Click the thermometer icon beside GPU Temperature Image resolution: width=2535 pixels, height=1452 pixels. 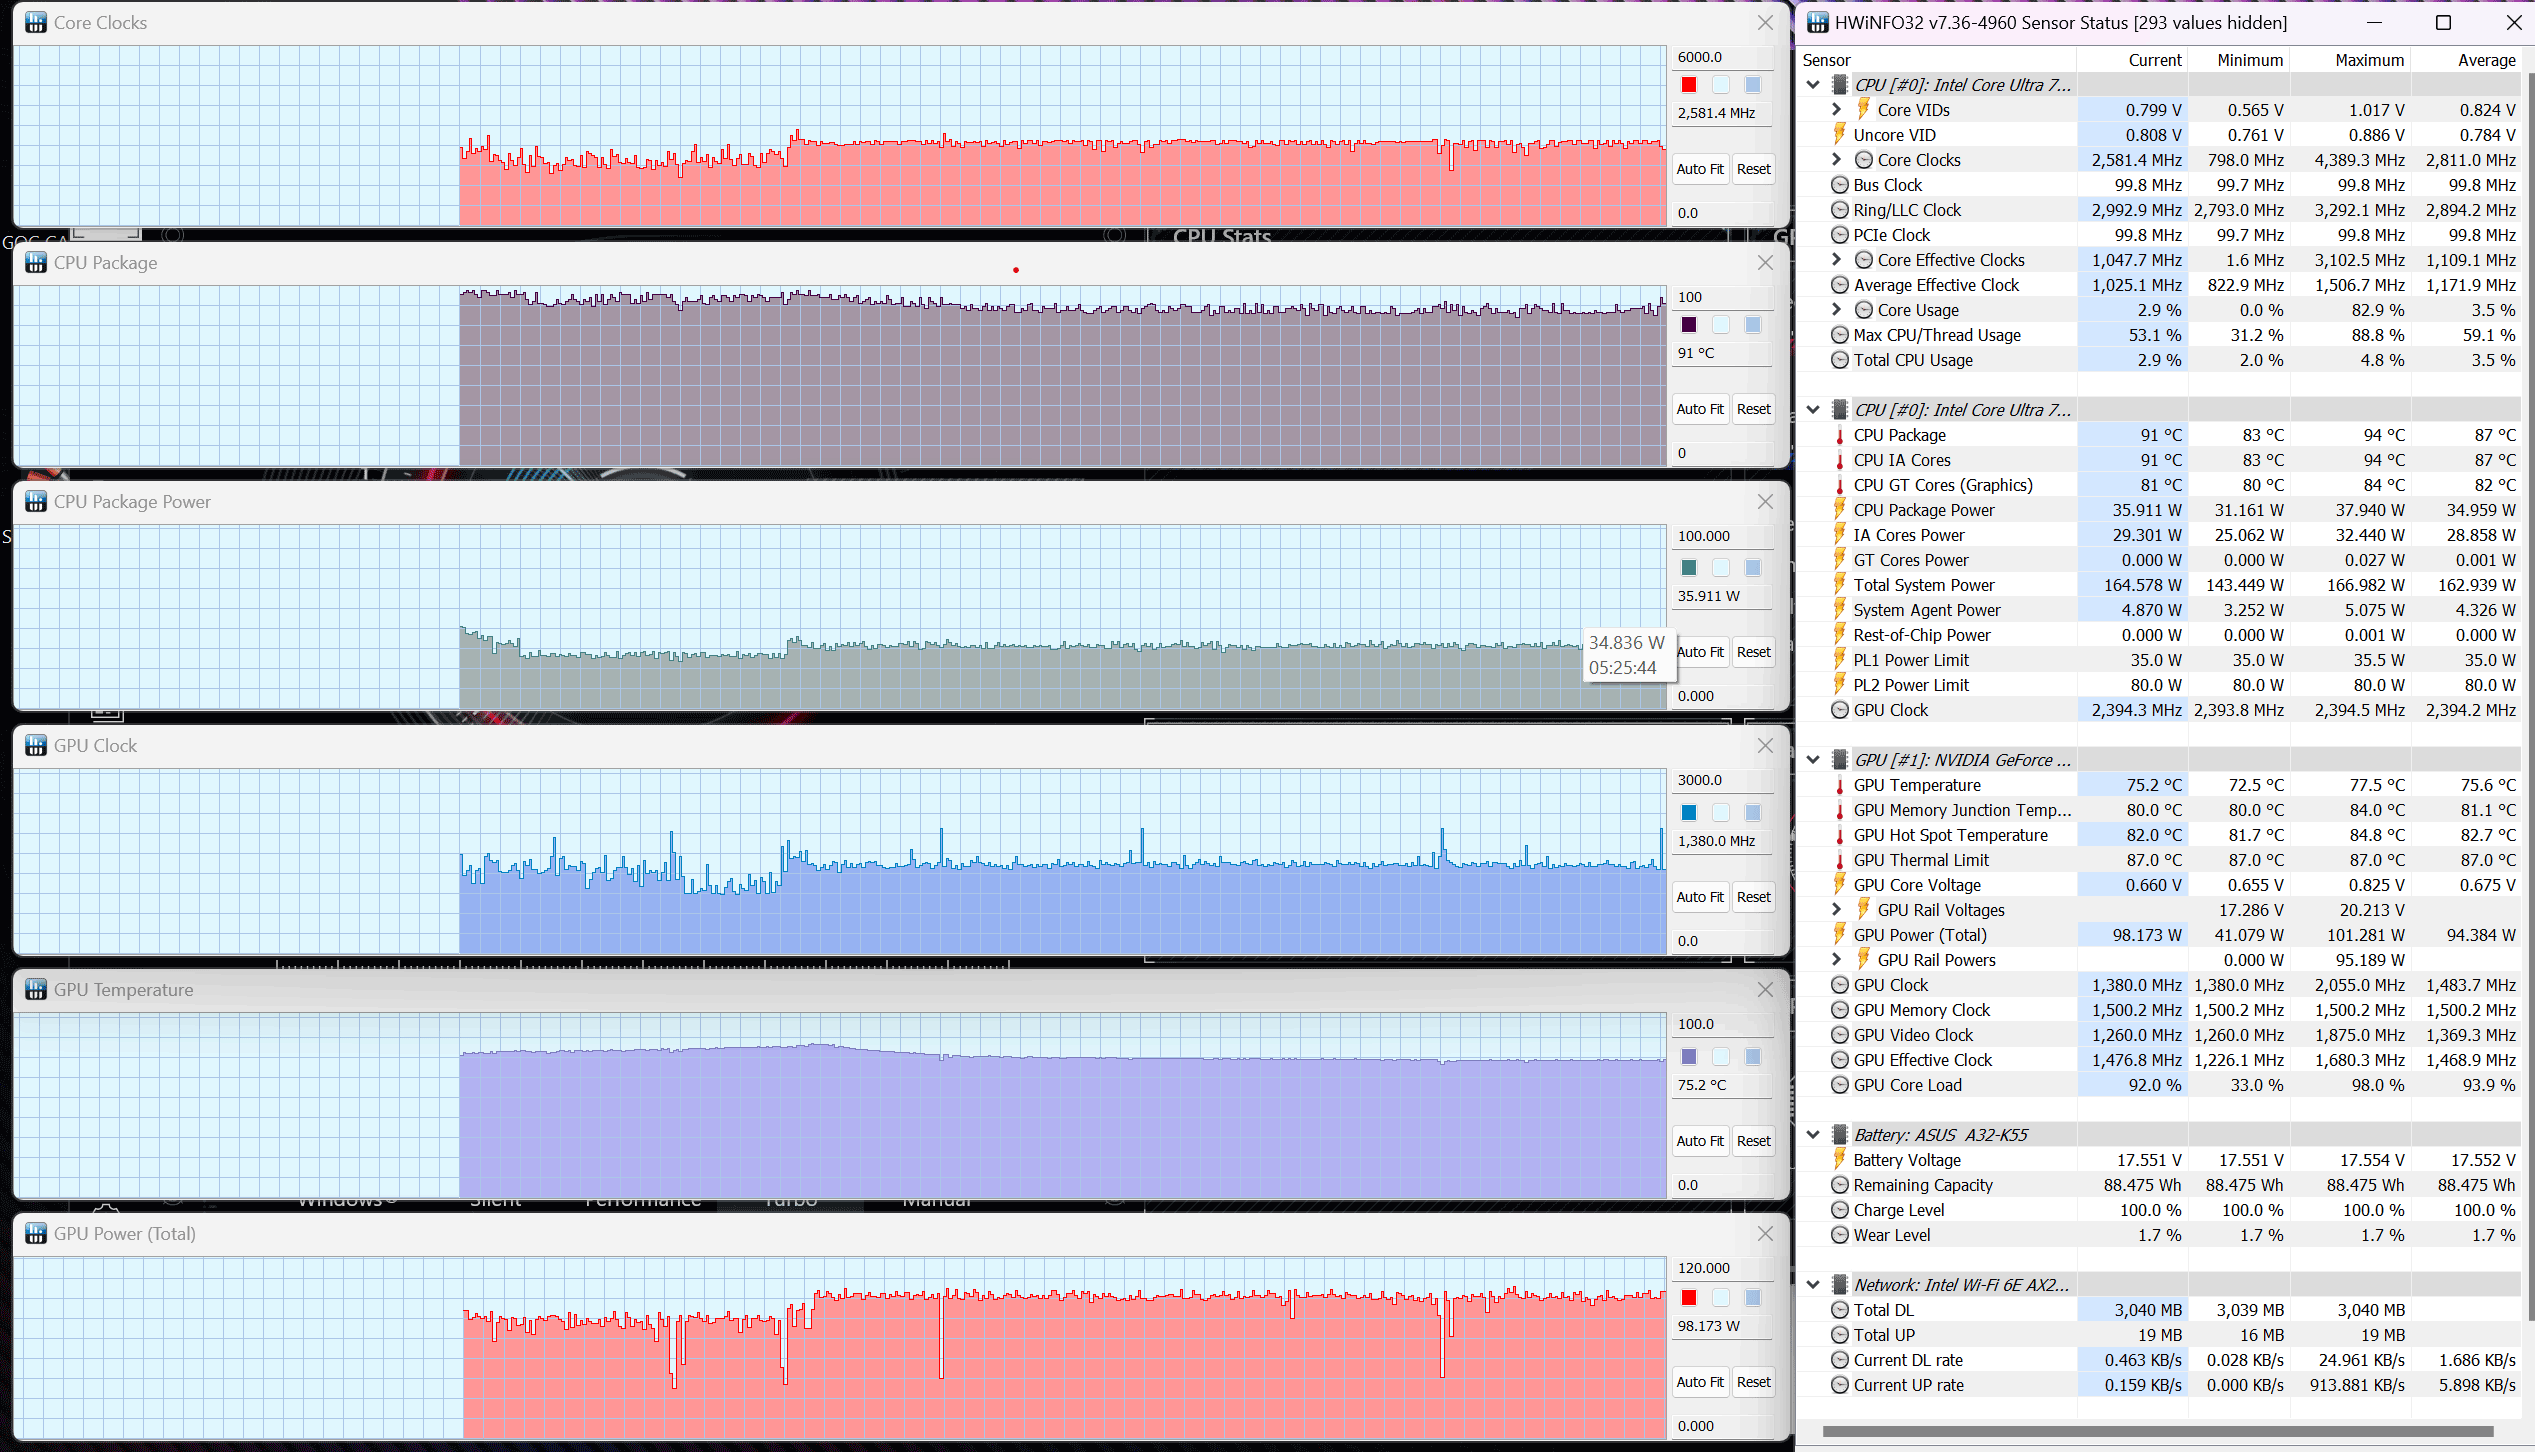[1839, 785]
